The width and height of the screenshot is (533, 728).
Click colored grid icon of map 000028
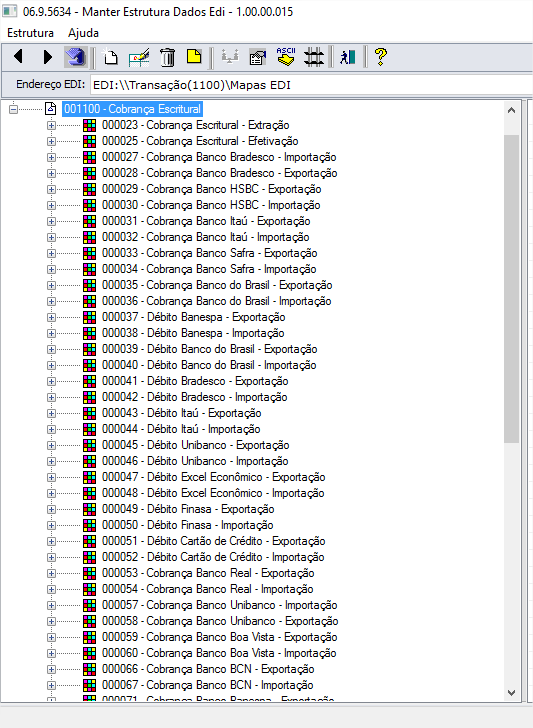coord(89,173)
